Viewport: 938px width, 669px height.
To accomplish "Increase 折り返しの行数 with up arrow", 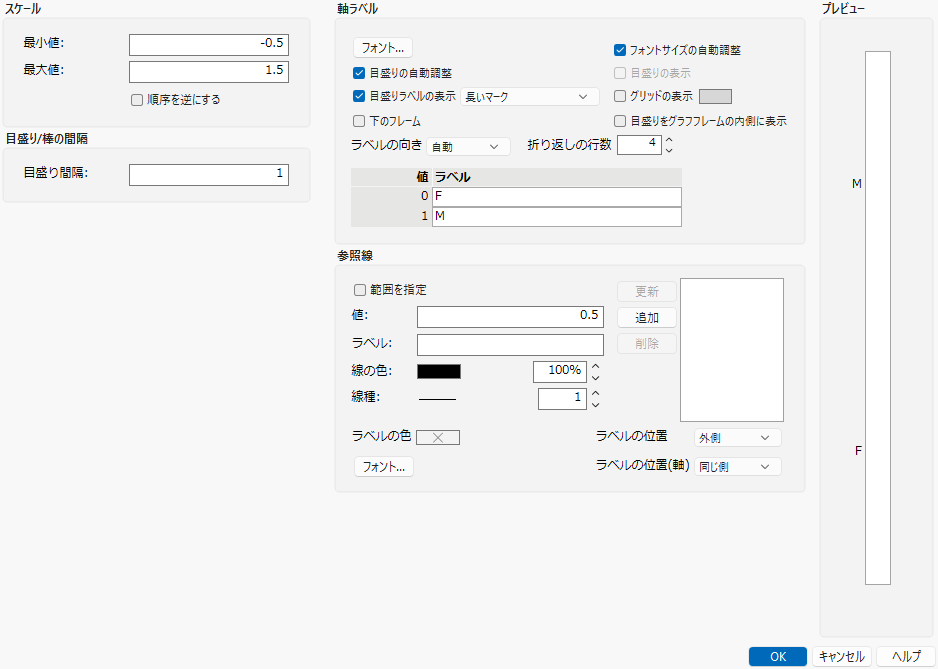I will (x=669, y=140).
